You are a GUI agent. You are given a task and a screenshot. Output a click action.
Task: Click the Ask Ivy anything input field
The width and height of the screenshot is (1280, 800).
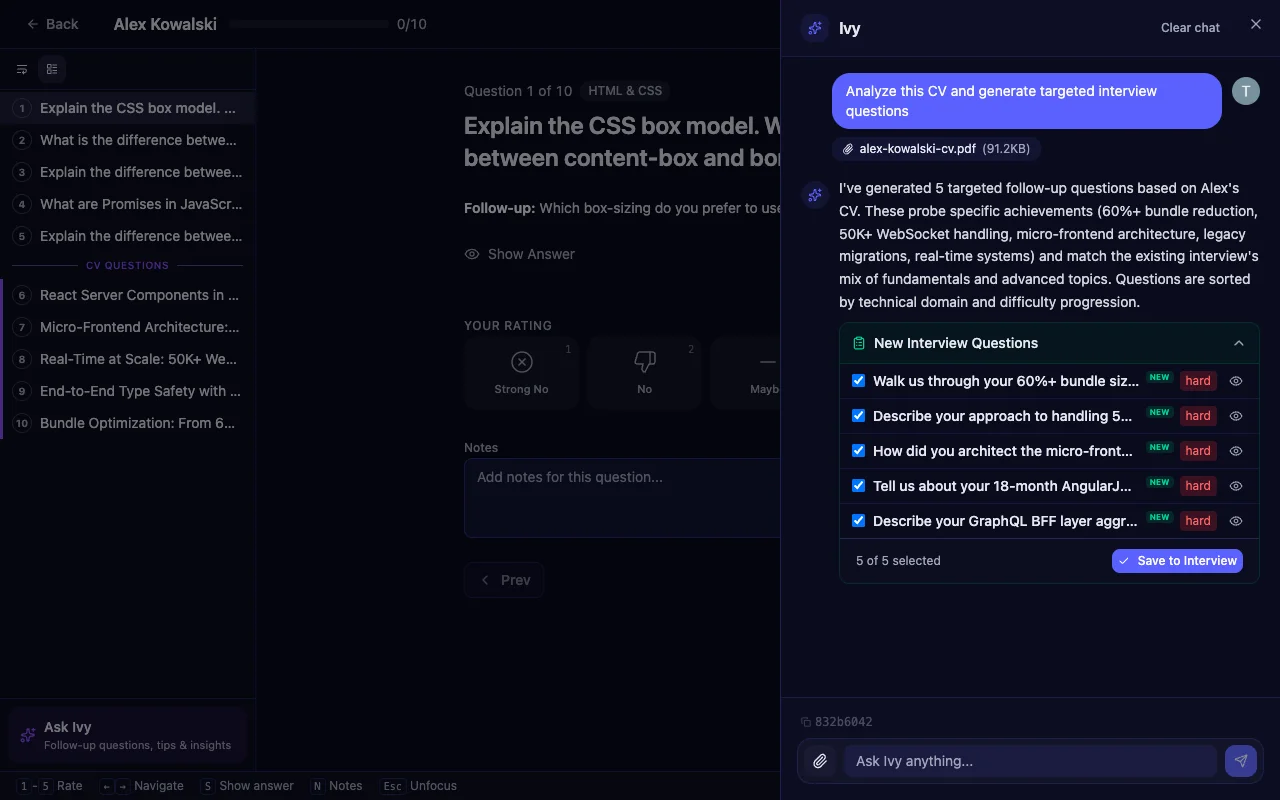click(1030, 761)
